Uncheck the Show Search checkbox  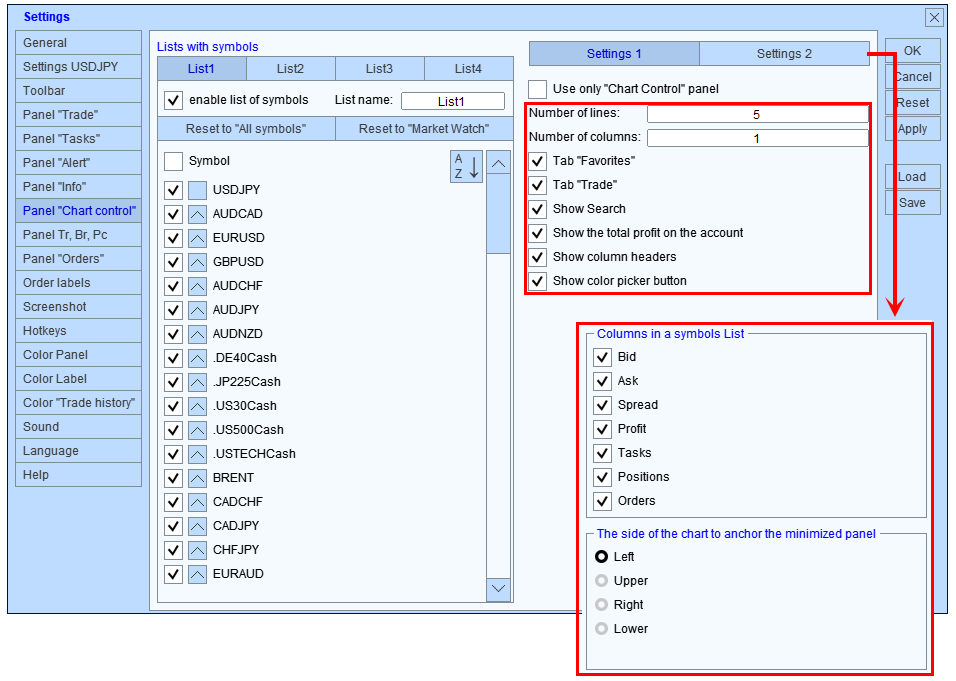pyautogui.click(x=538, y=209)
